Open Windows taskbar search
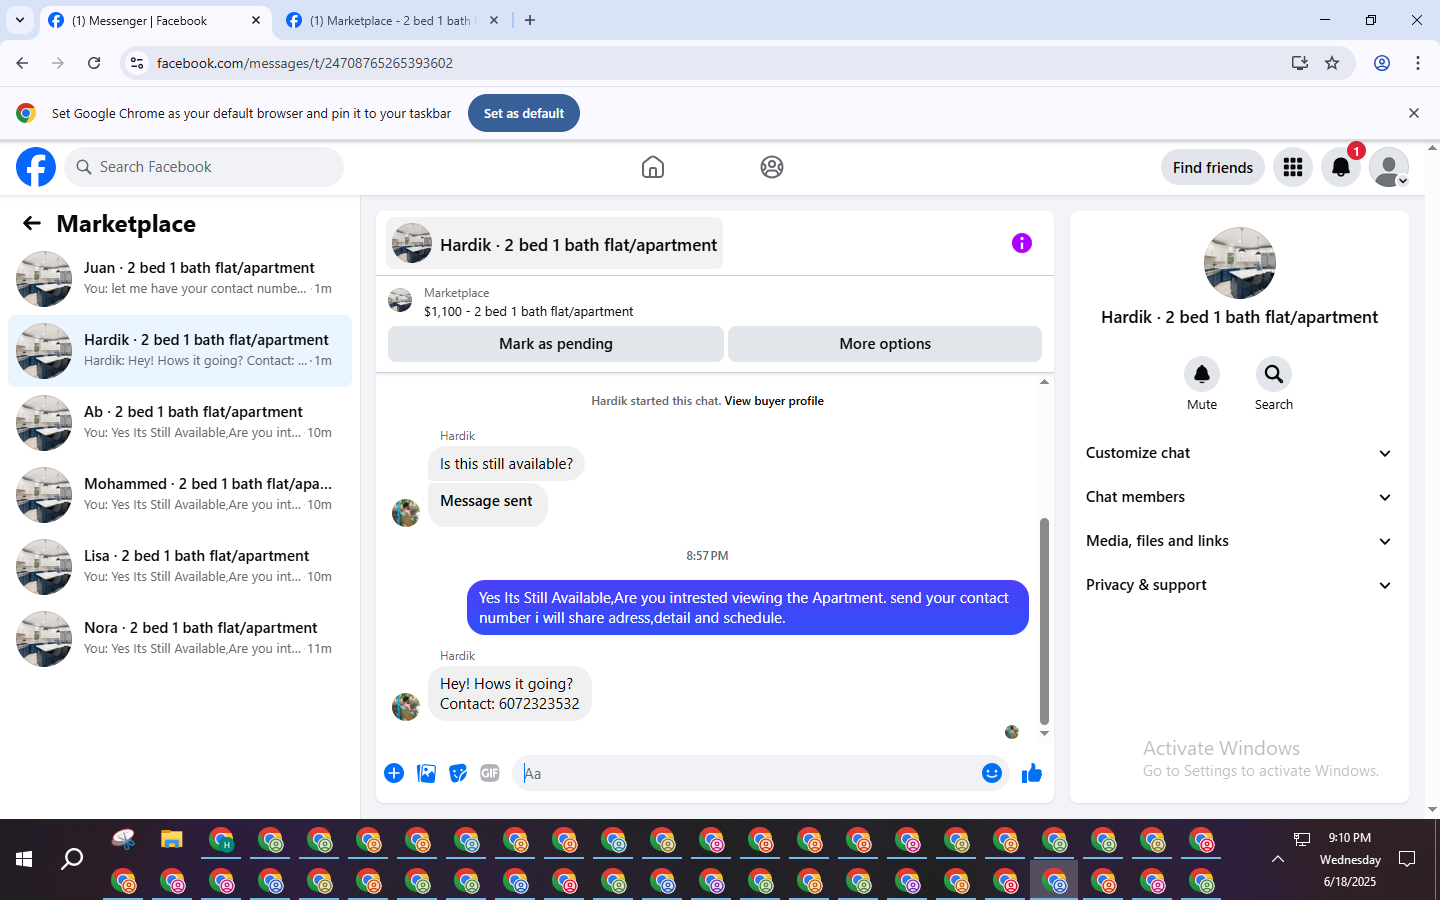The image size is (1440, 900). [72, 859]
